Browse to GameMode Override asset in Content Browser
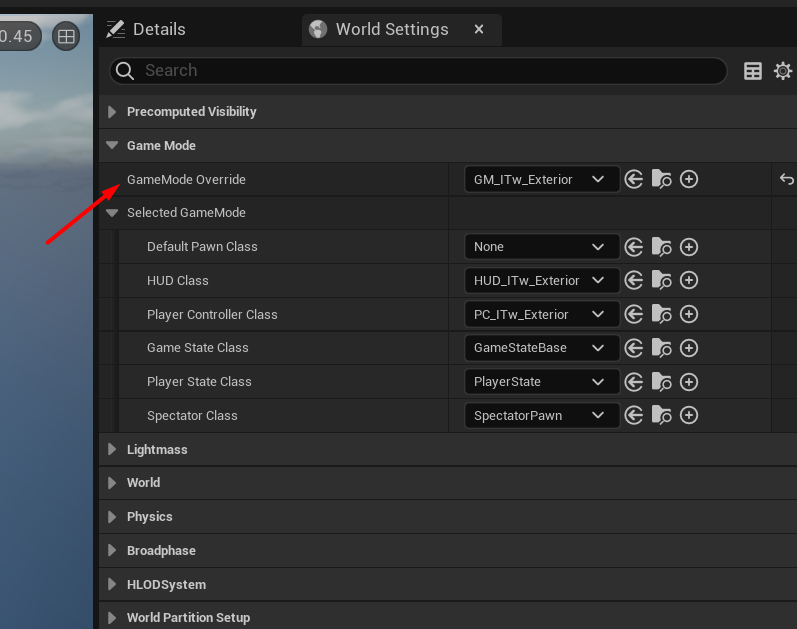This screenshot has width=797, height=629. [x=661, y=180]
